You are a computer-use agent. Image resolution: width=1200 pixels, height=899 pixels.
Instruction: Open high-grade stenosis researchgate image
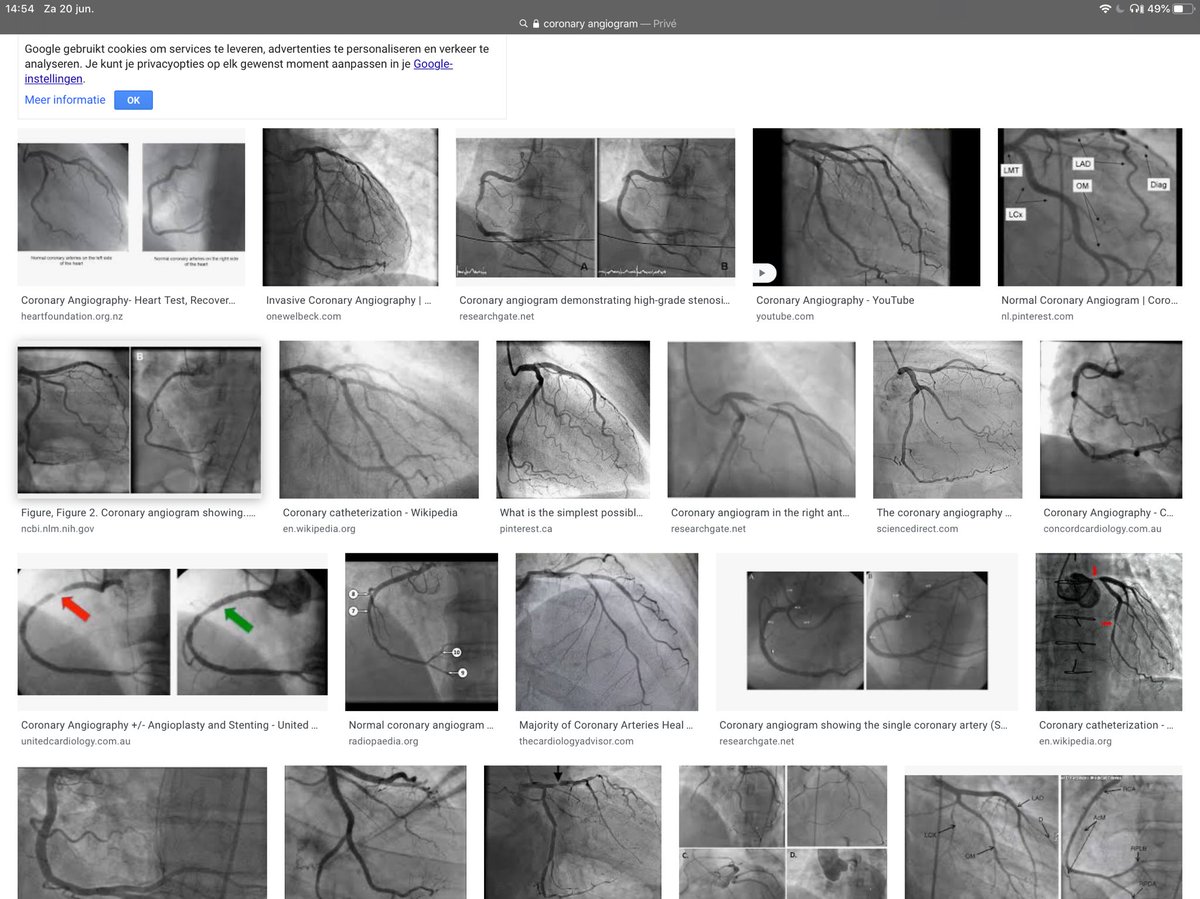coord(595,207)
